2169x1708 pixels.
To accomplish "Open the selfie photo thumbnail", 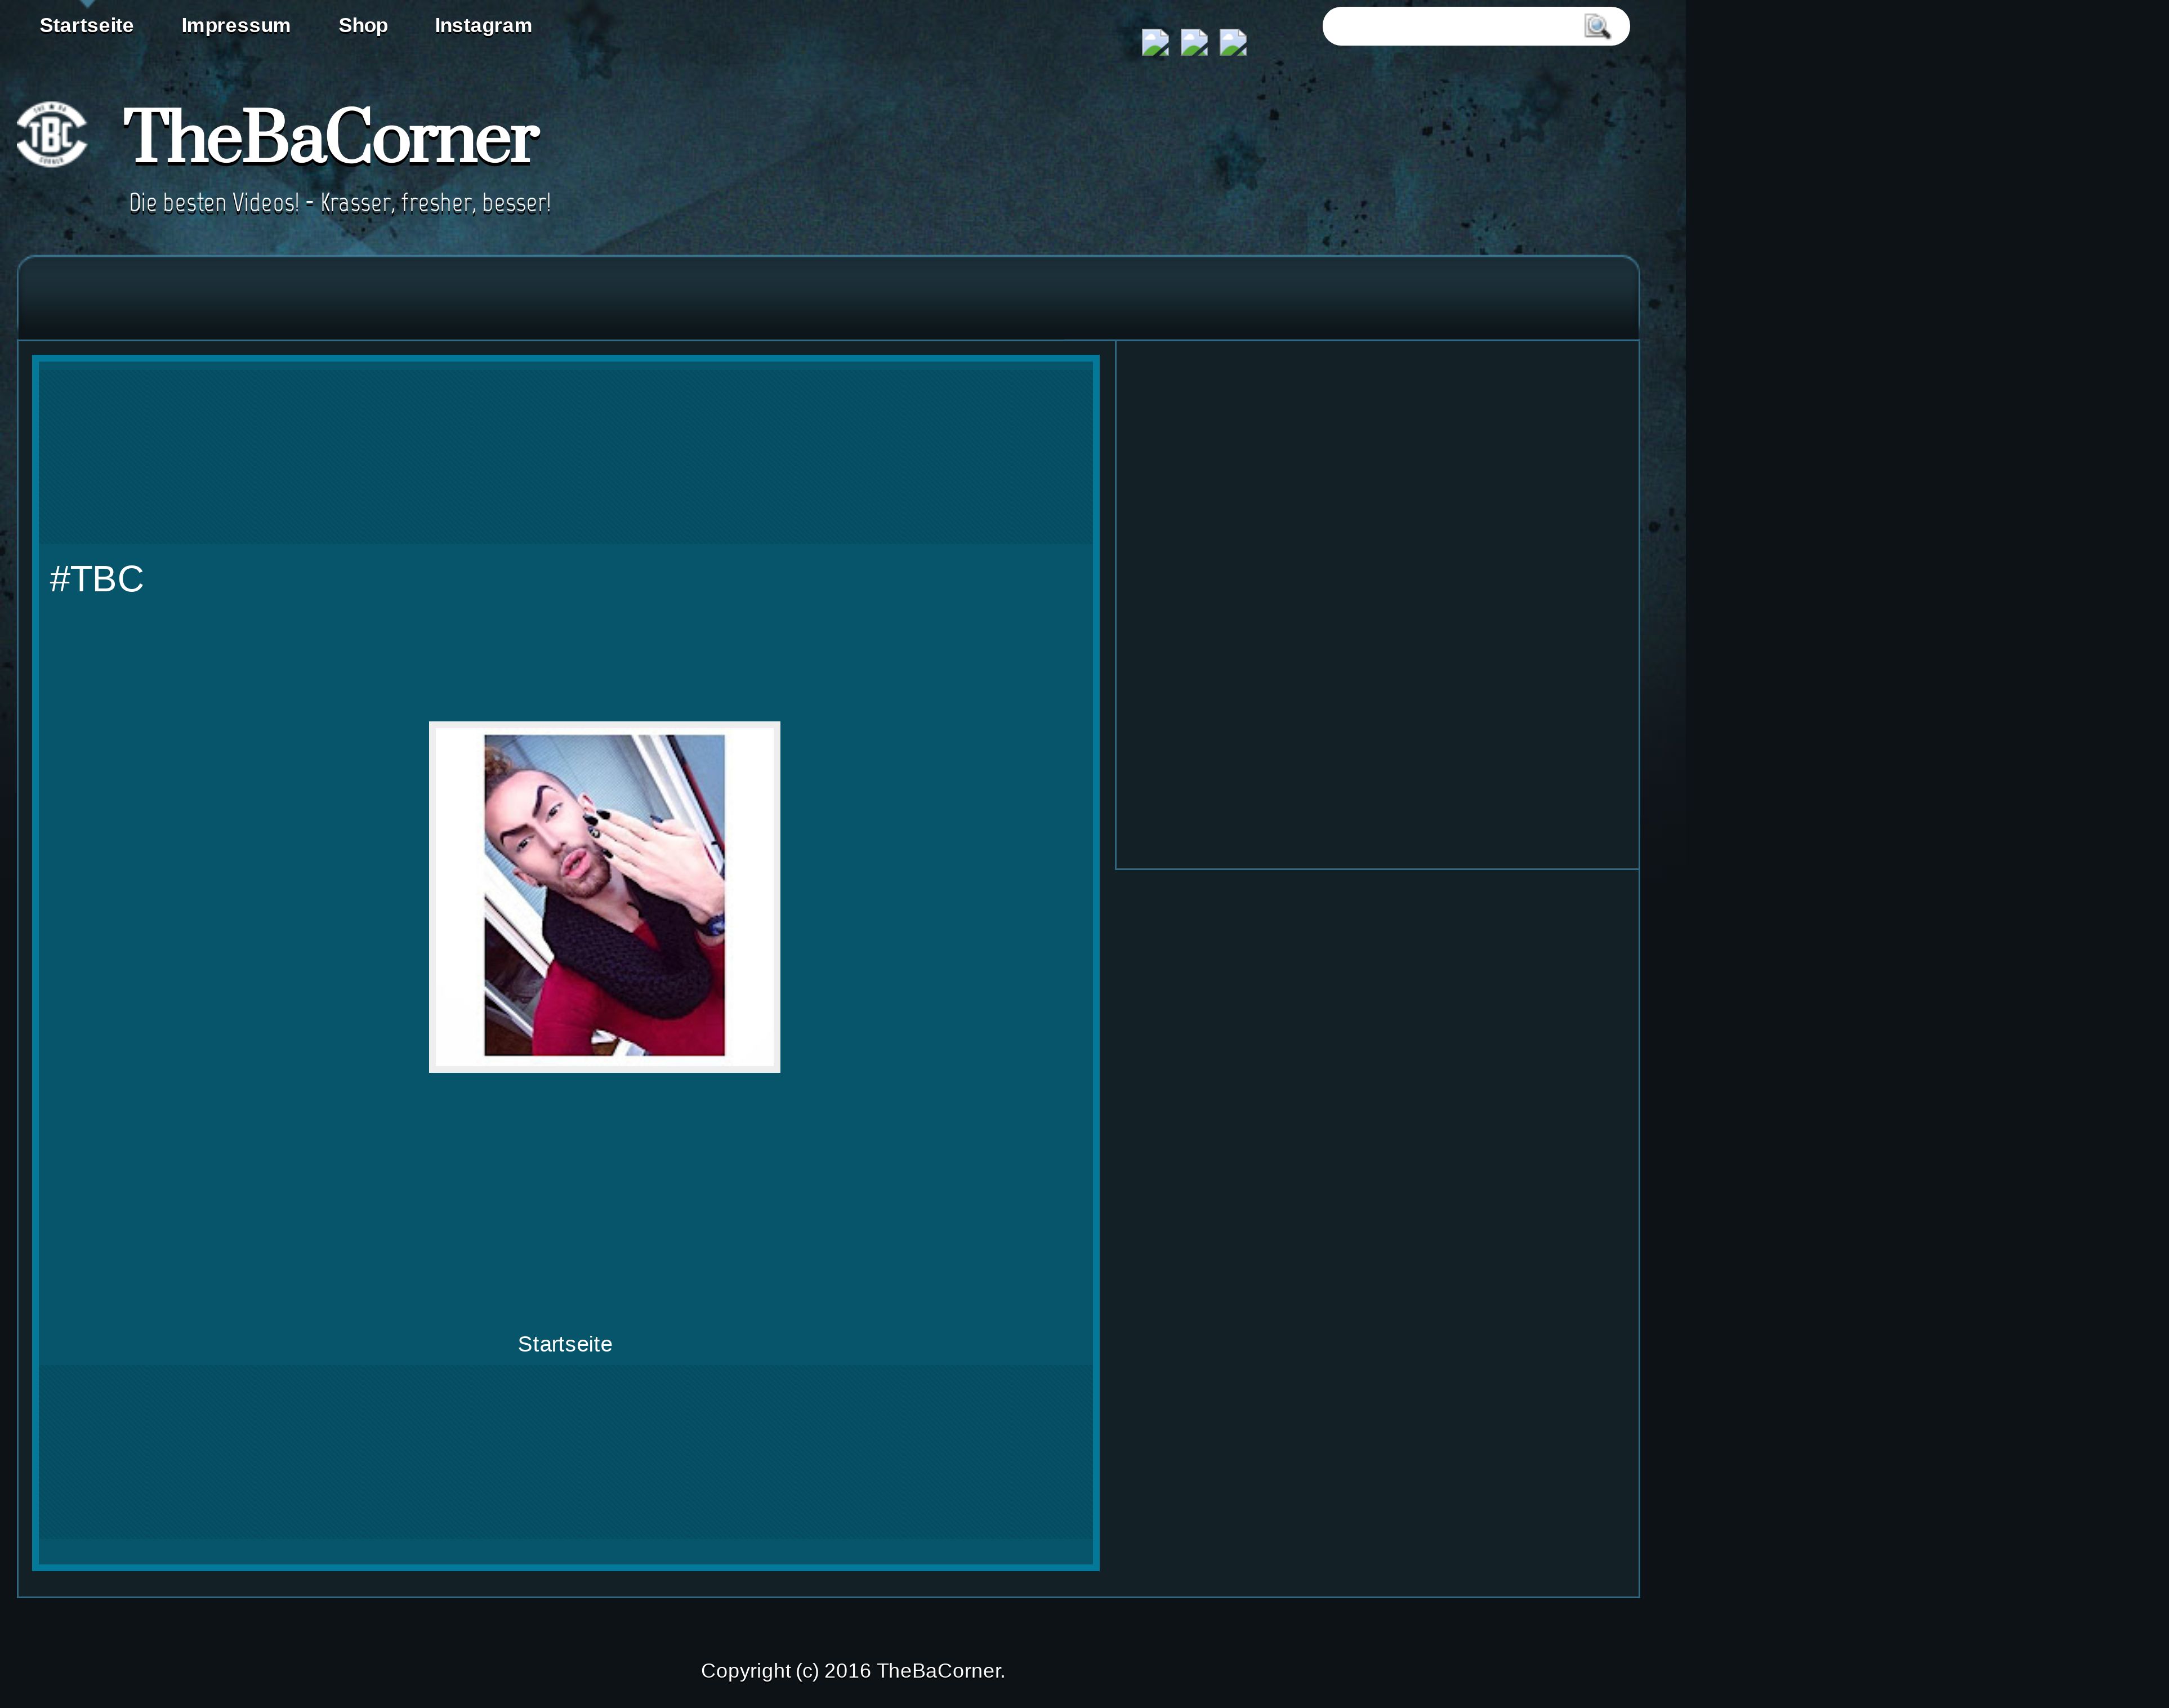I will click(x=604, y=896).
